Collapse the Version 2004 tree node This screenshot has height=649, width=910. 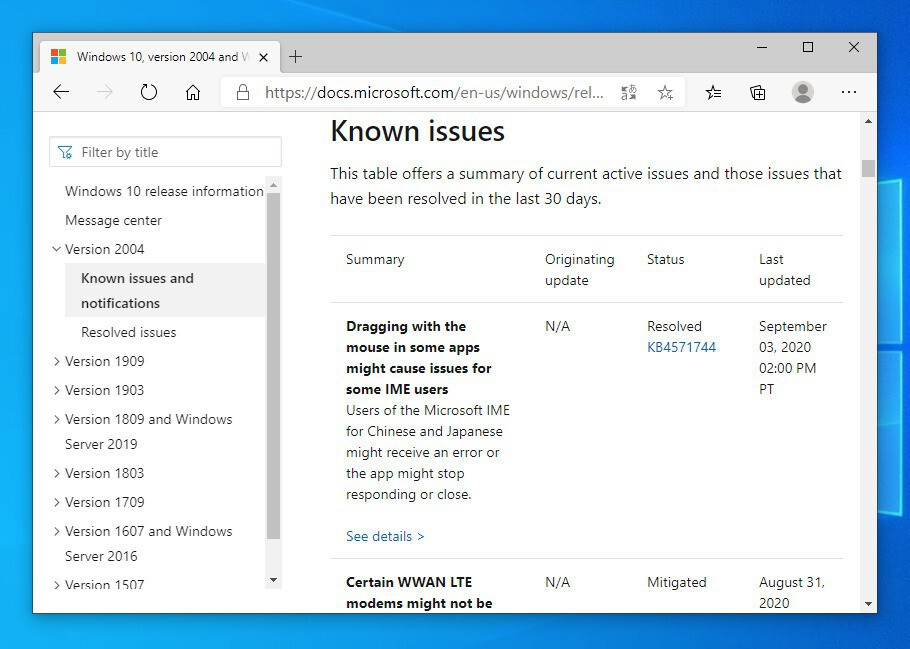57,249
